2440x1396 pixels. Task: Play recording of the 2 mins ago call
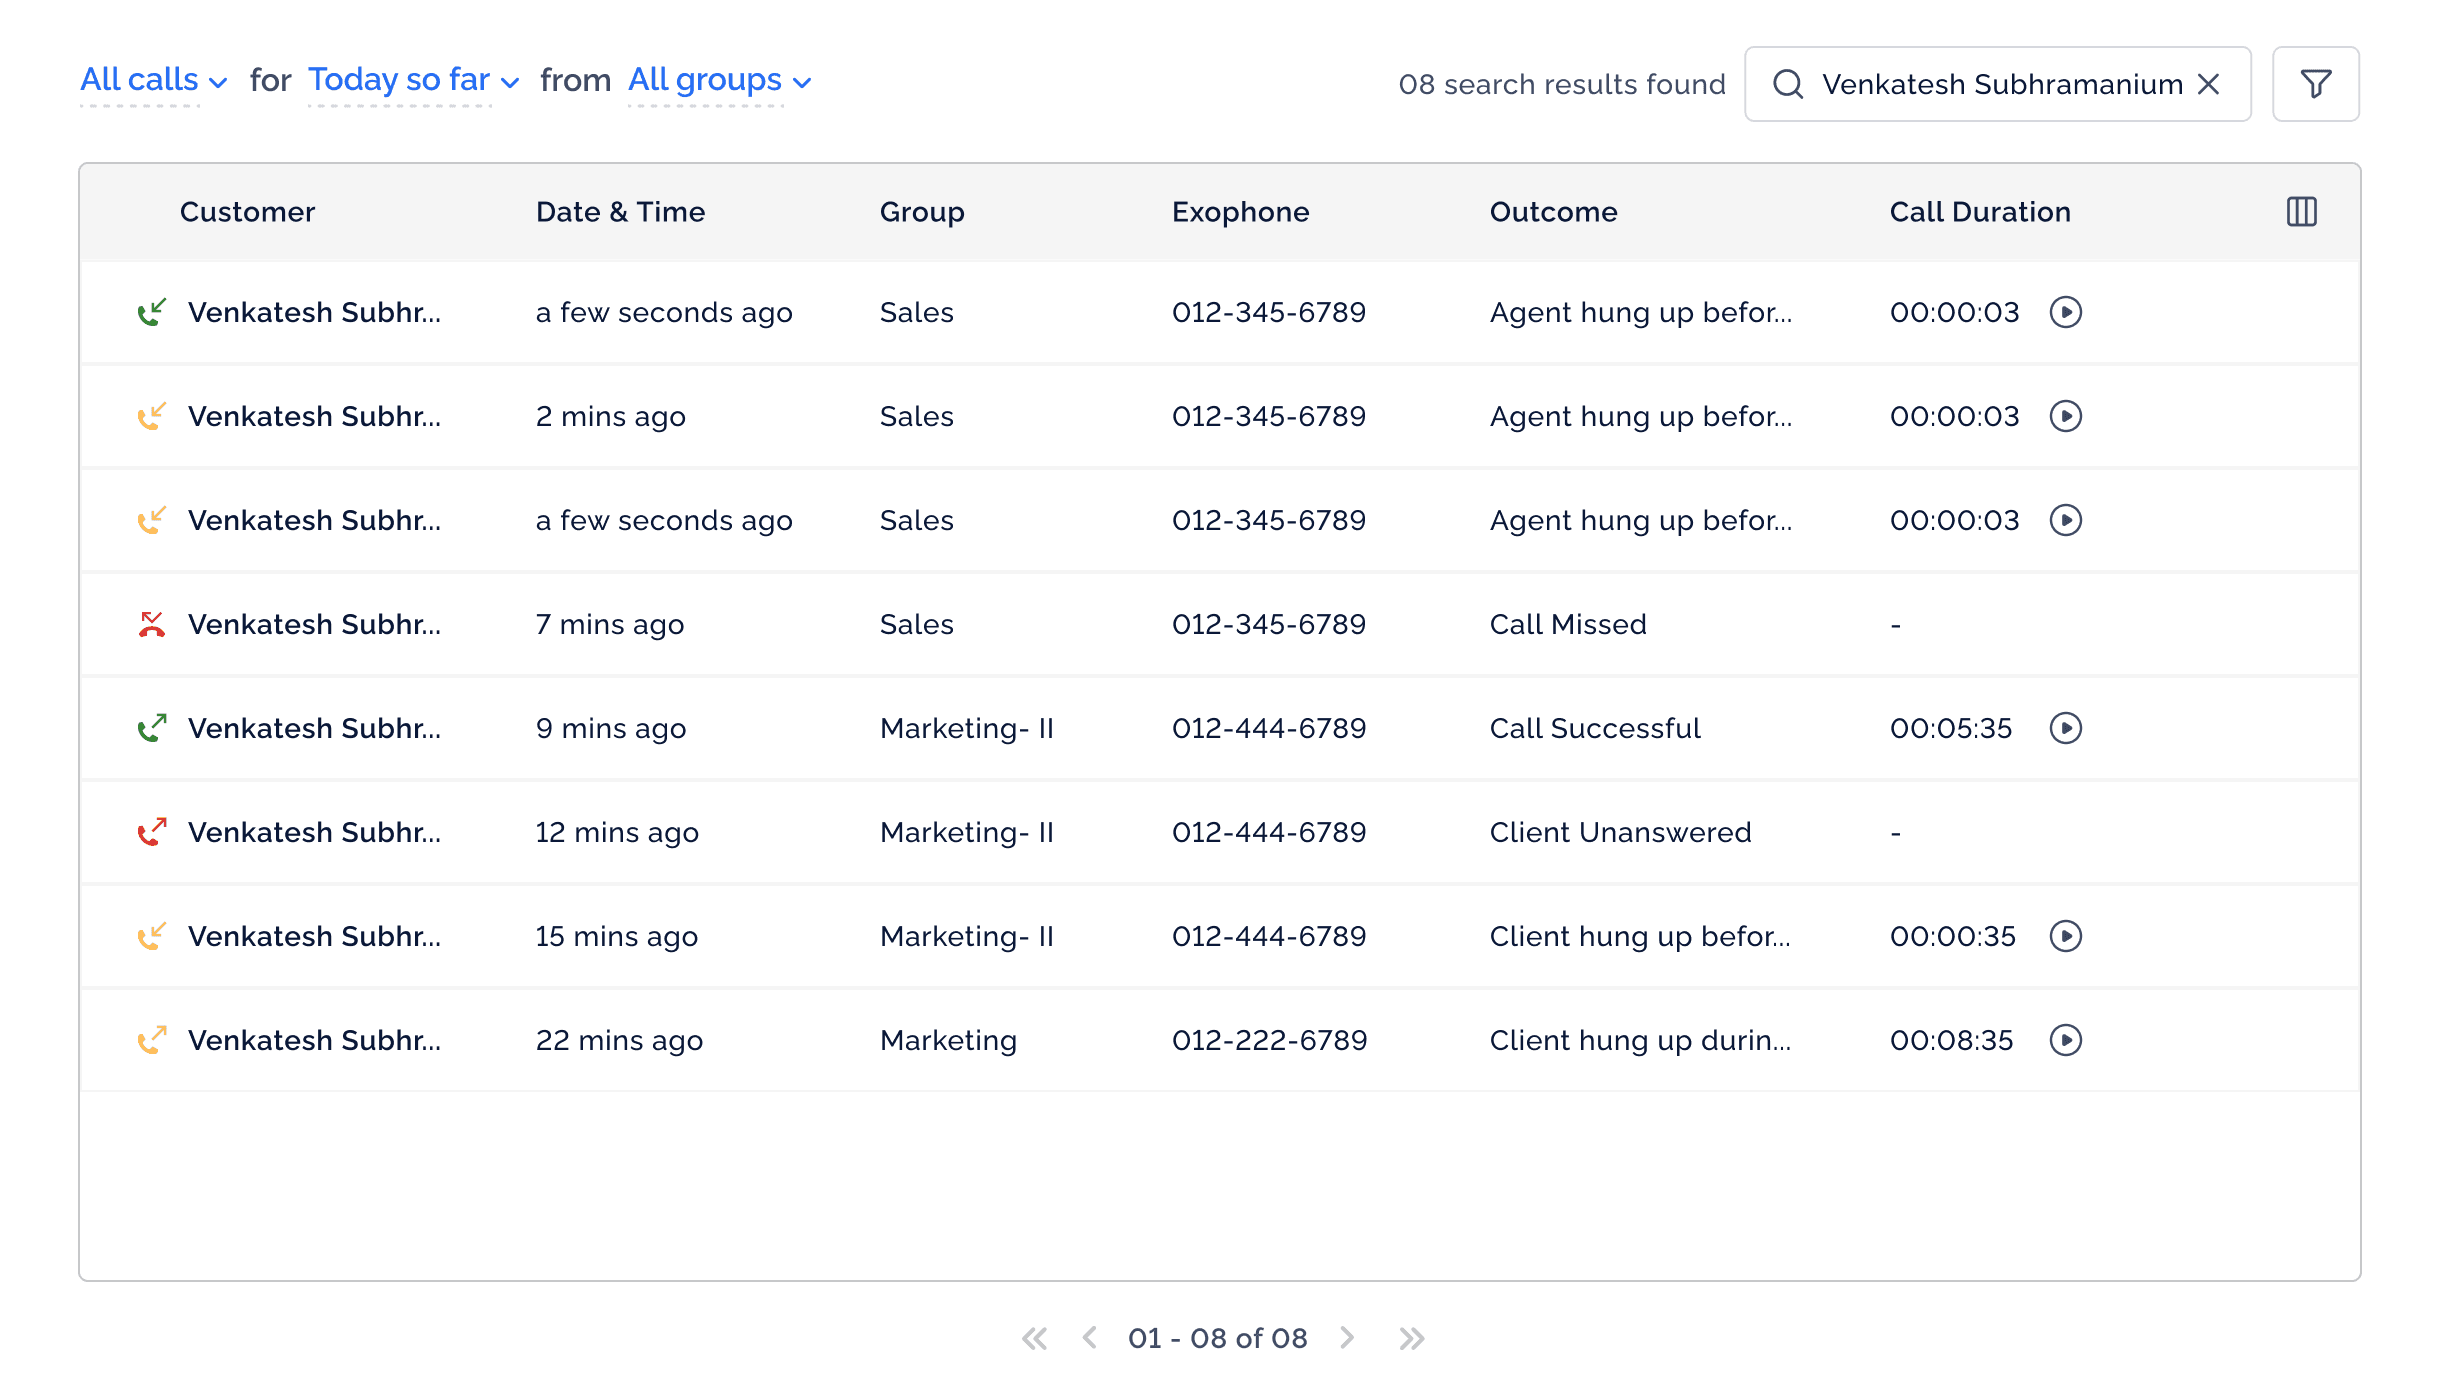pyautogui.click(x=2065, y=416)
